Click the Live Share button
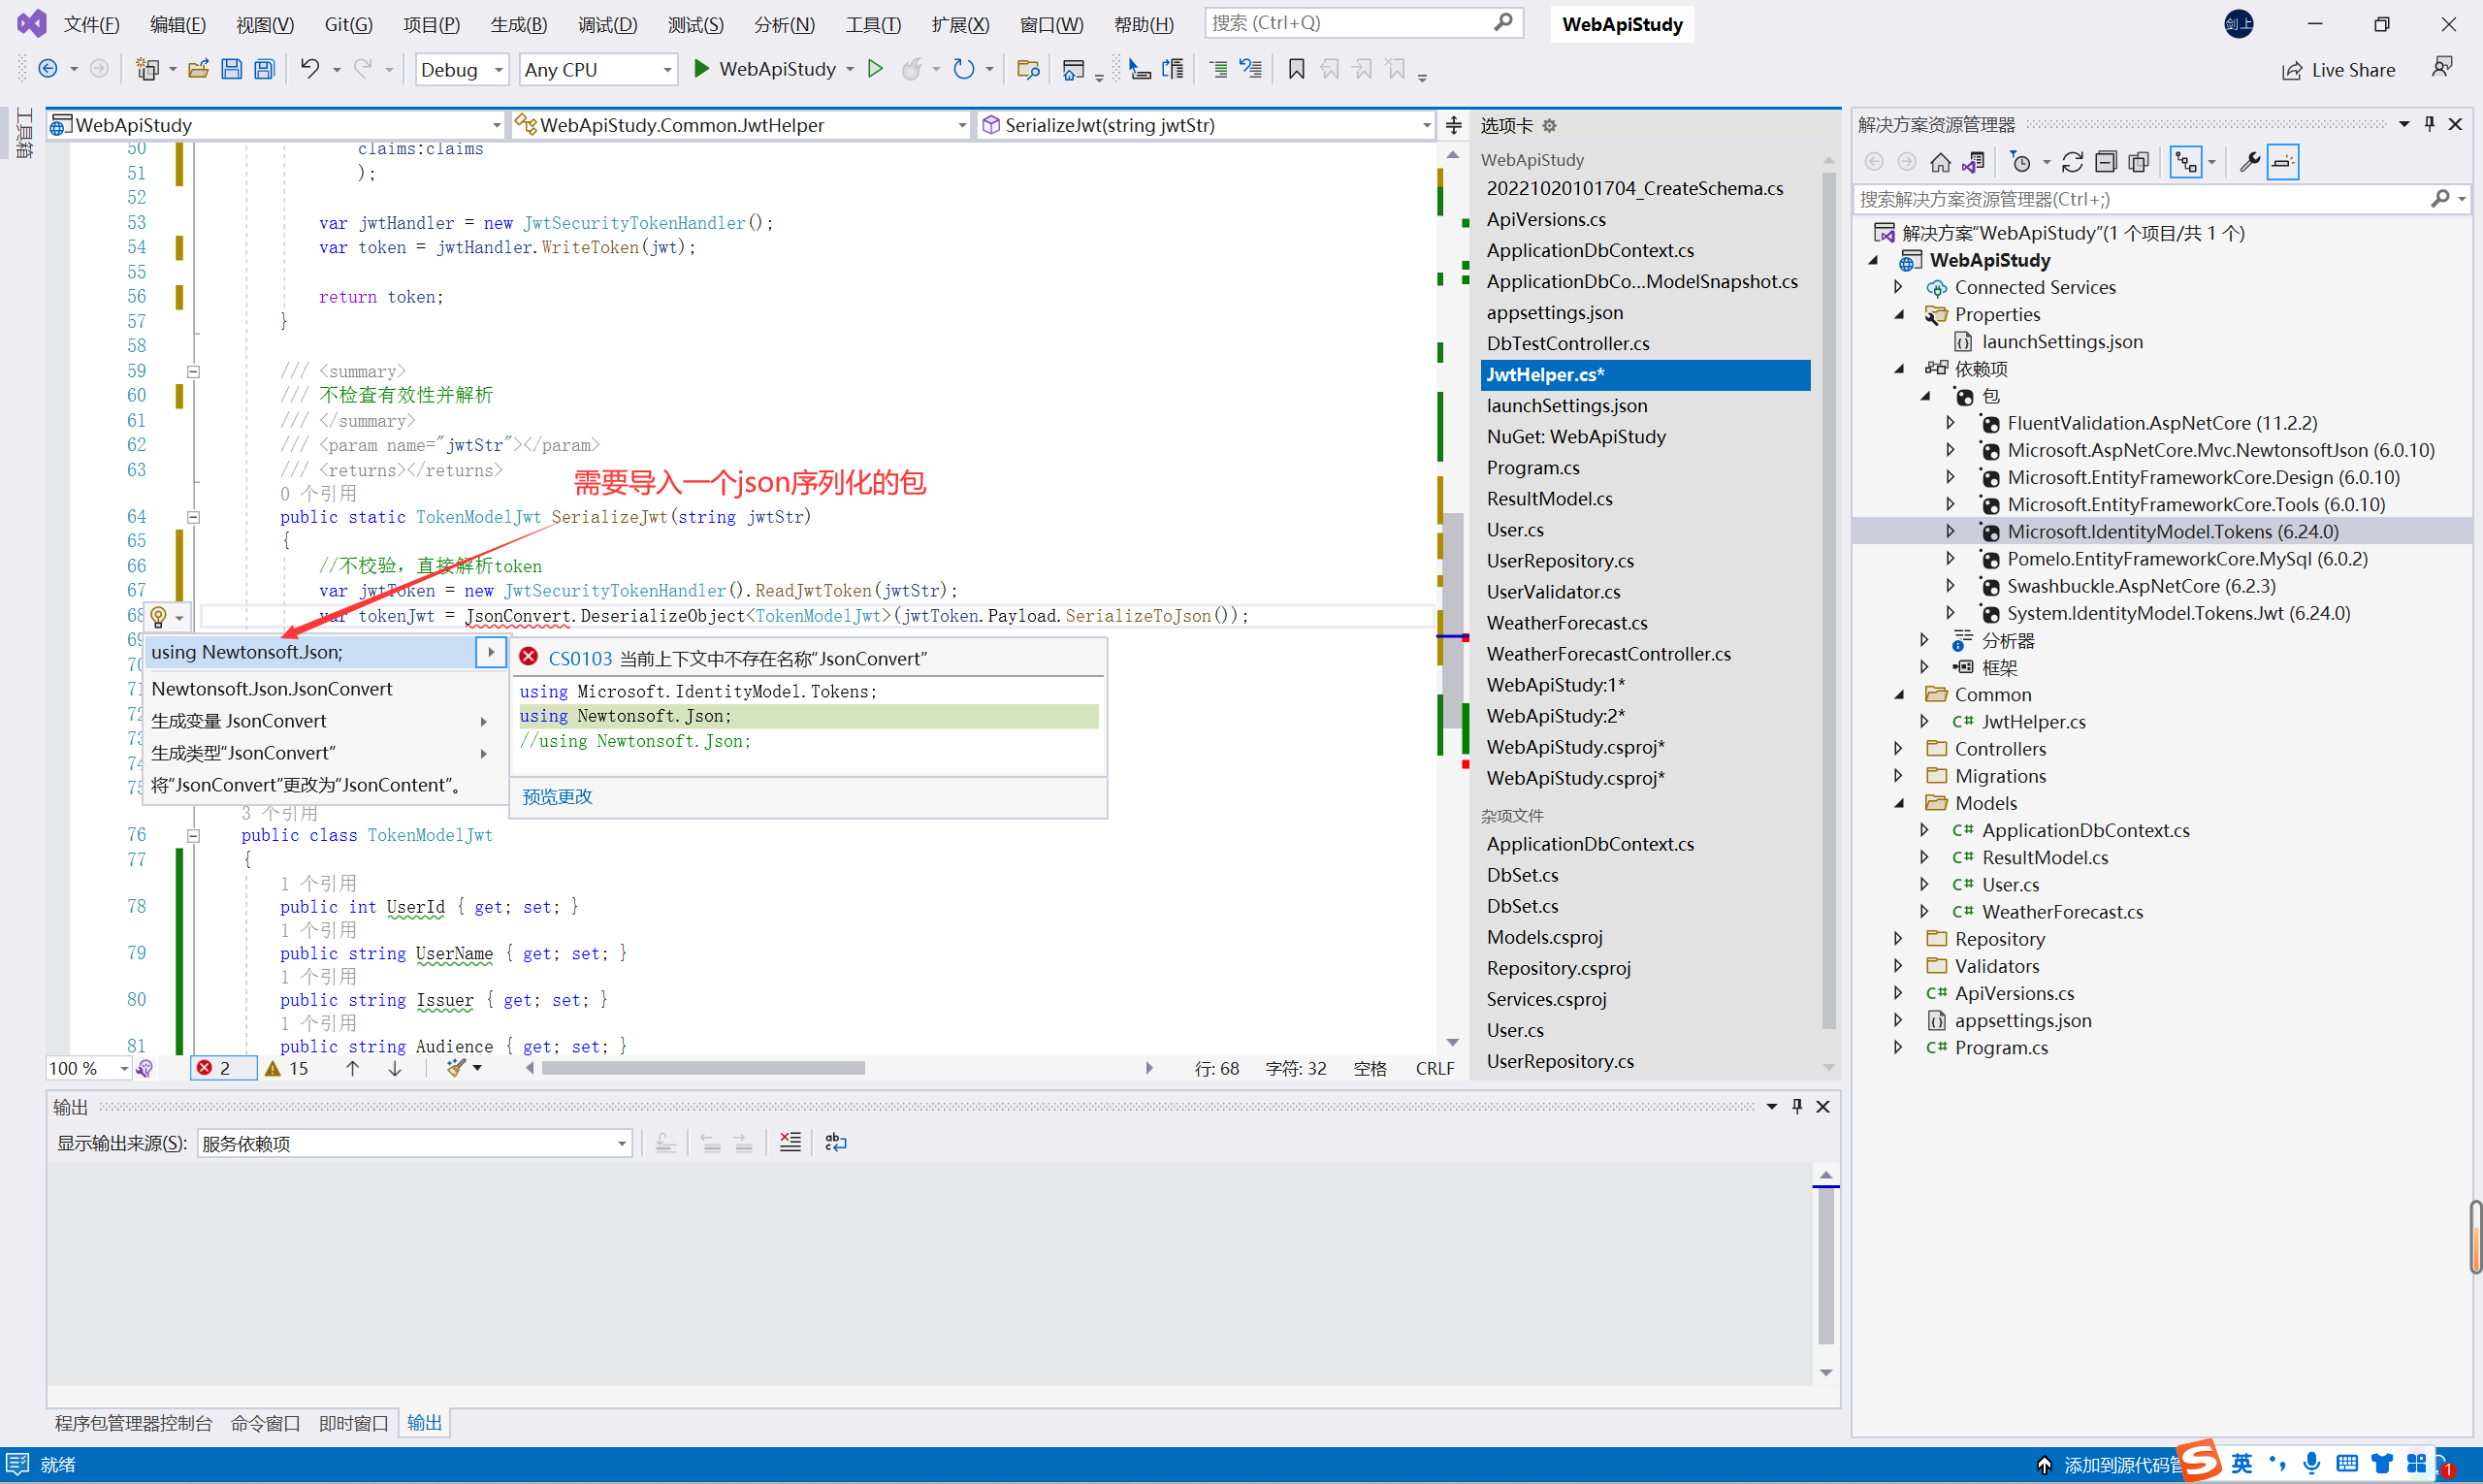This screenshot has width=2483, height=1484. pyautogui.click(x=2338, y=69)
